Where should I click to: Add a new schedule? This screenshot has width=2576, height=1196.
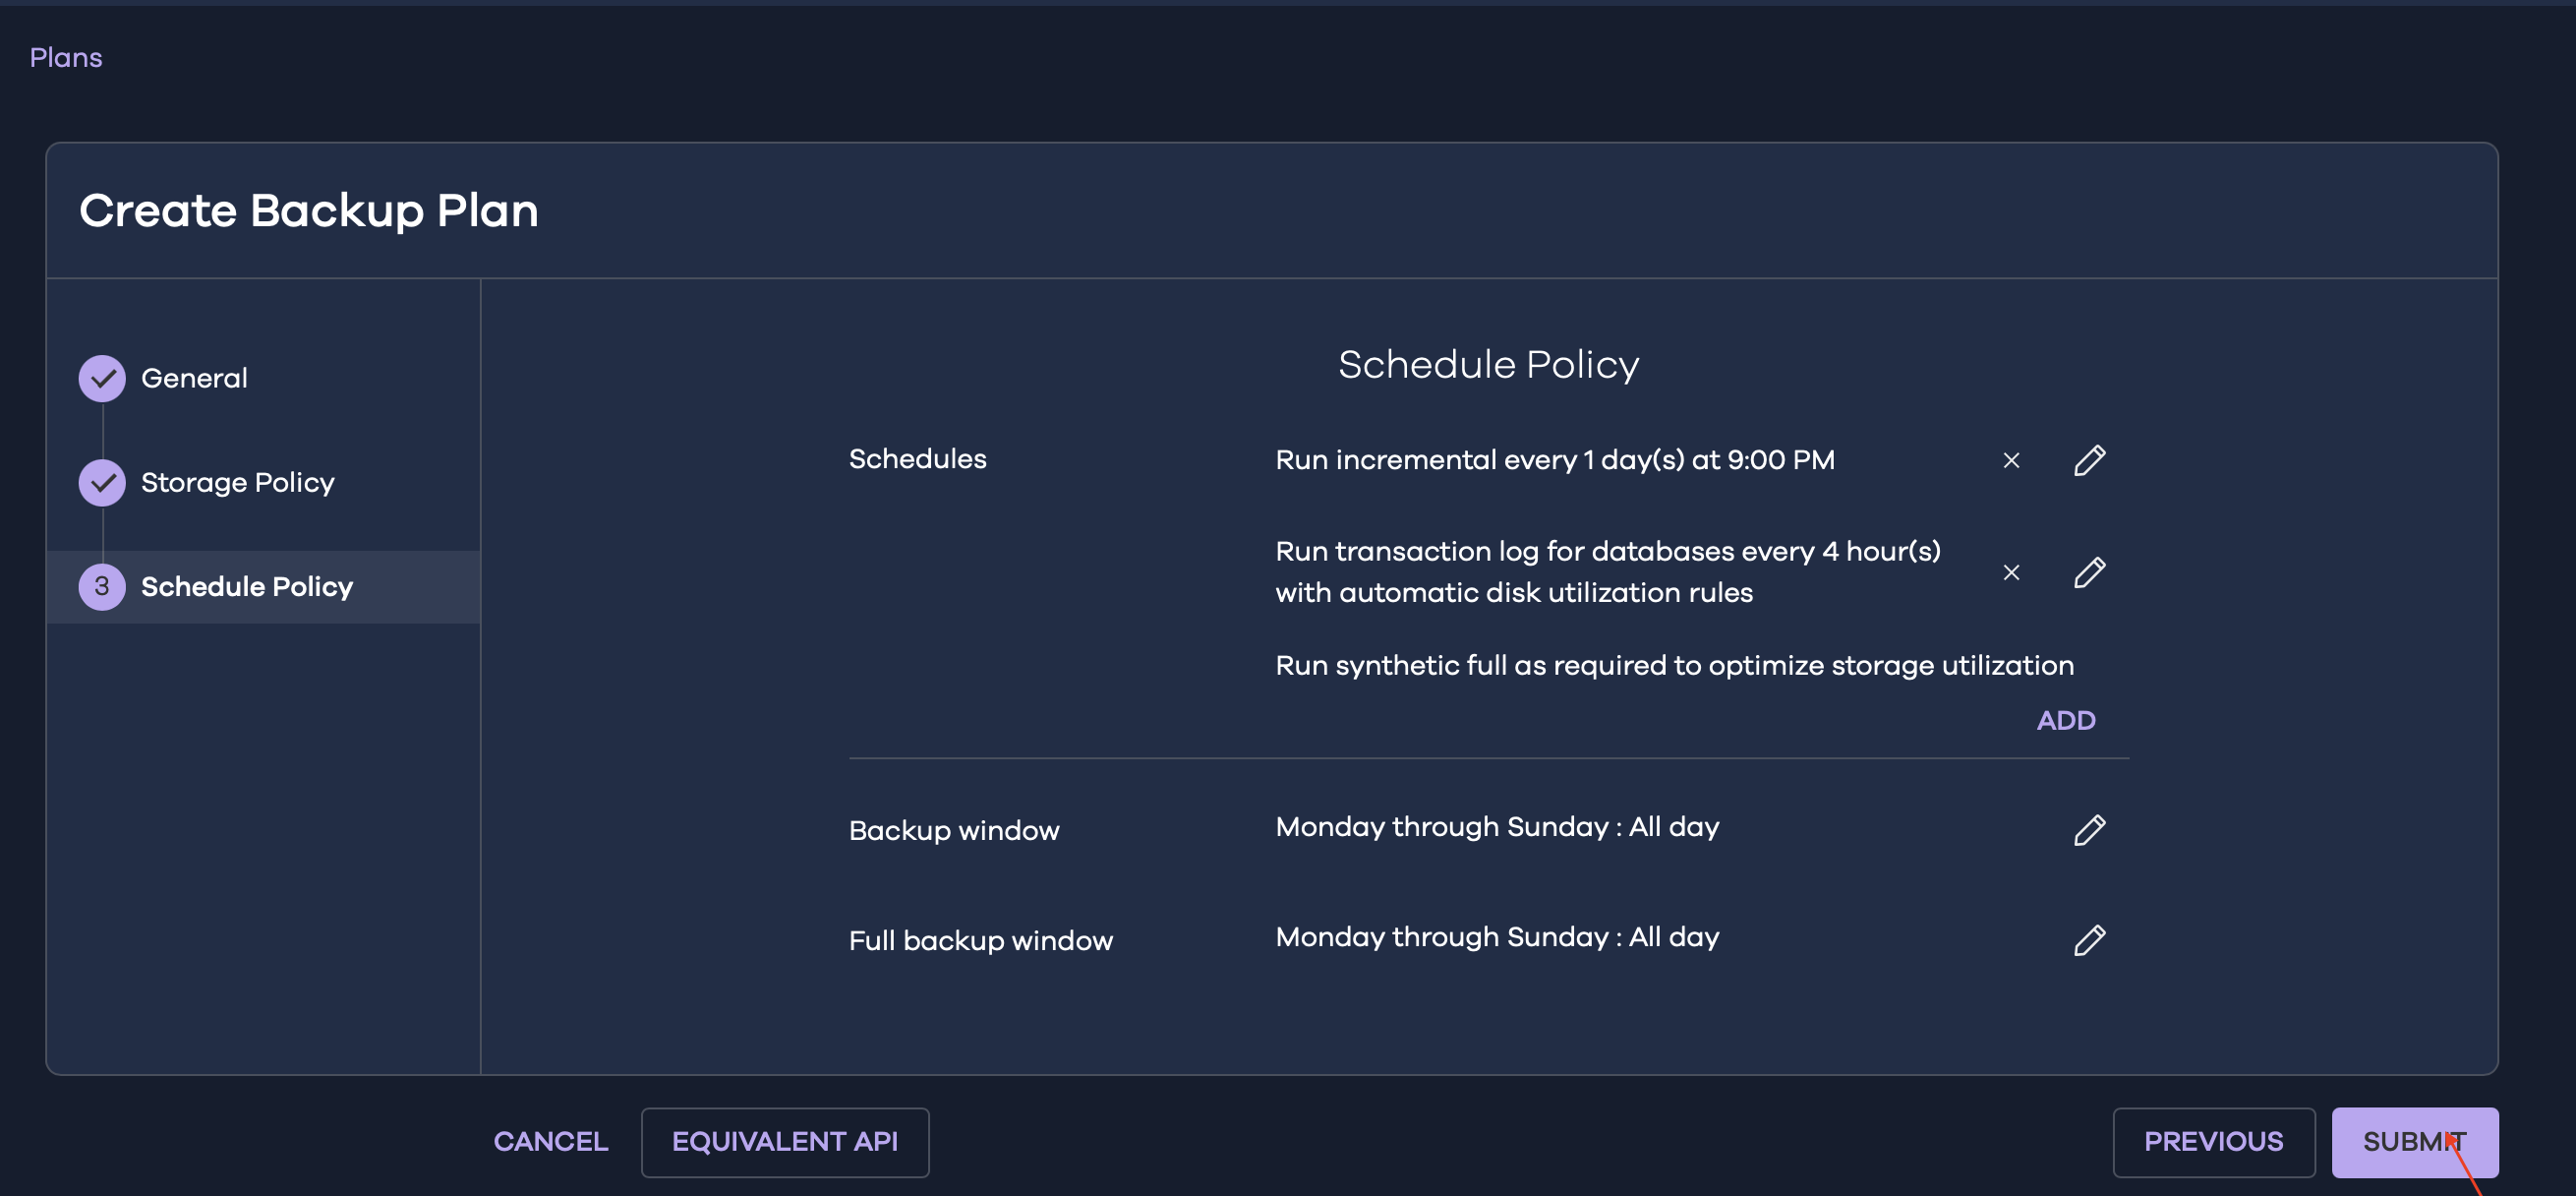(x=2065, y=720)
